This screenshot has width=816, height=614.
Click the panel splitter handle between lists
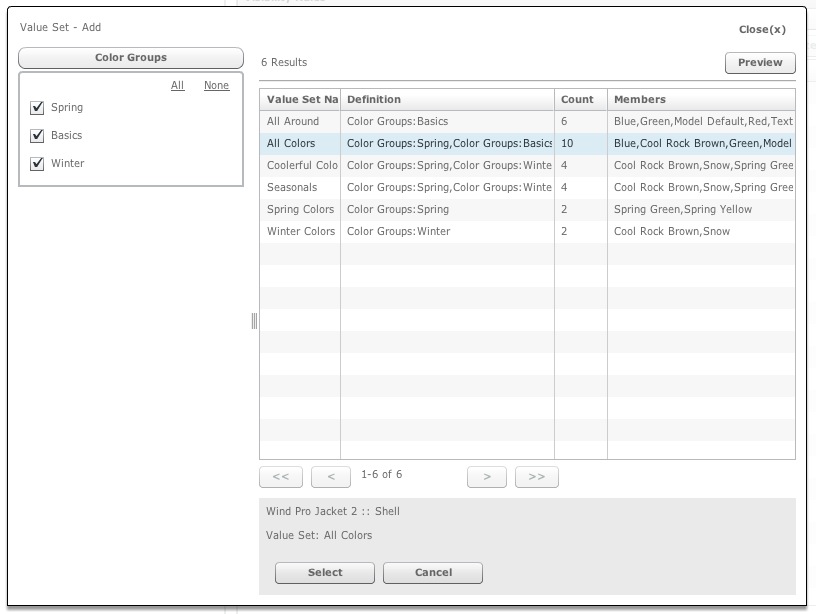(x=254, y=322)
